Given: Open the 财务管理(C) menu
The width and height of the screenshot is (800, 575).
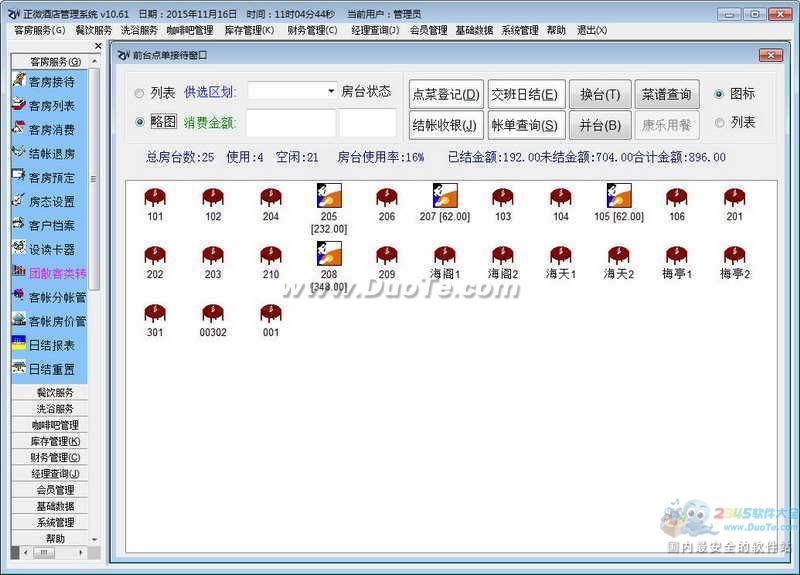Looking at the screenshot, I should pos(311,30).
